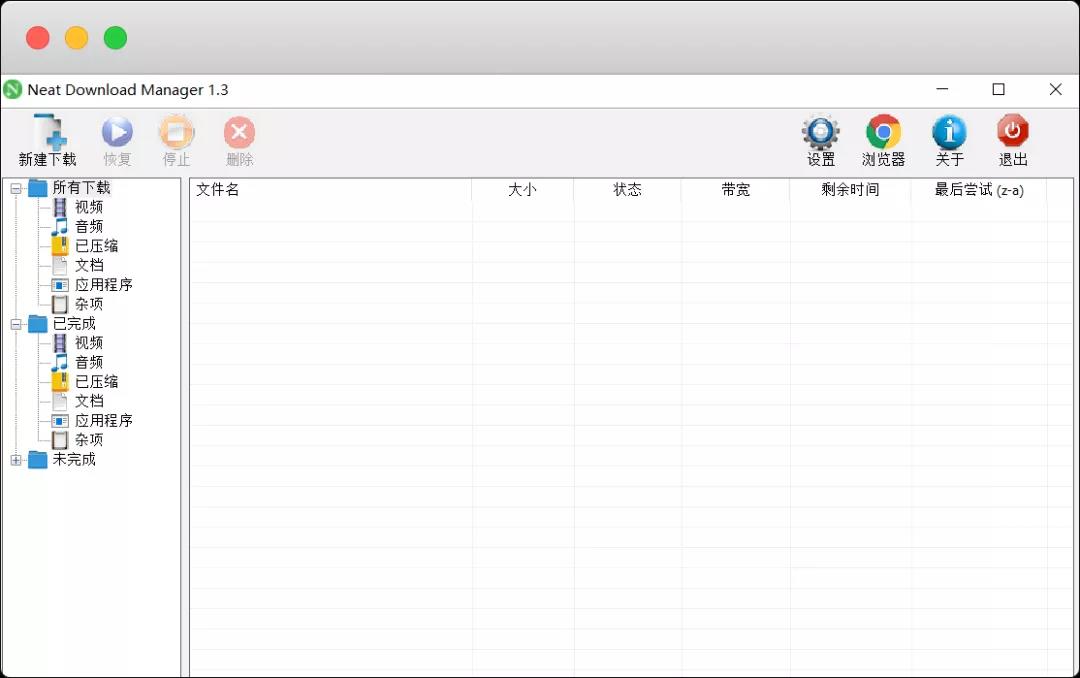Image resolution: width=1080 pixels, height=678 pixels.
Task: Minimize the Neat Download Manager window
Action: [942, 90]
